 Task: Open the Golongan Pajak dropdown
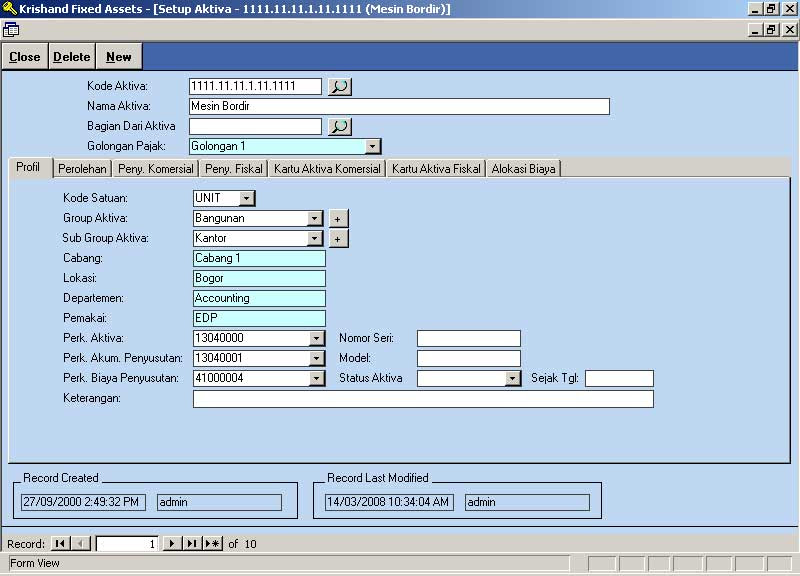pyautogui.click(x=372, y=146)
